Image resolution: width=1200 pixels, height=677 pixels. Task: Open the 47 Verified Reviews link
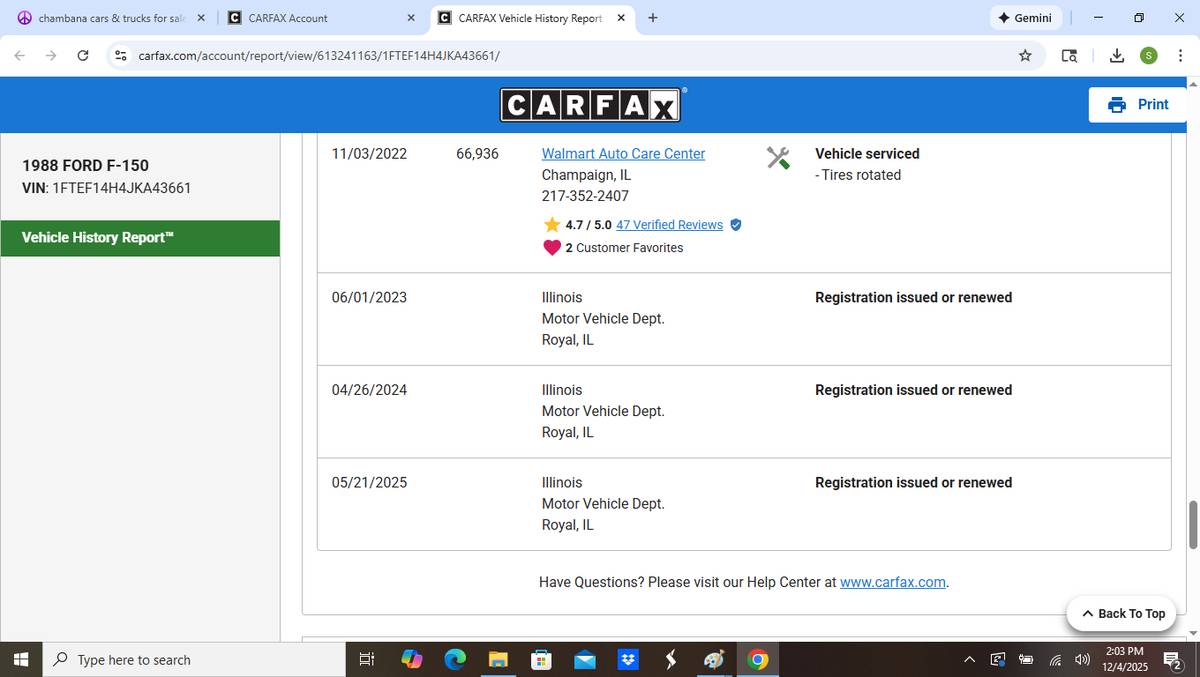tap(669, 225)
